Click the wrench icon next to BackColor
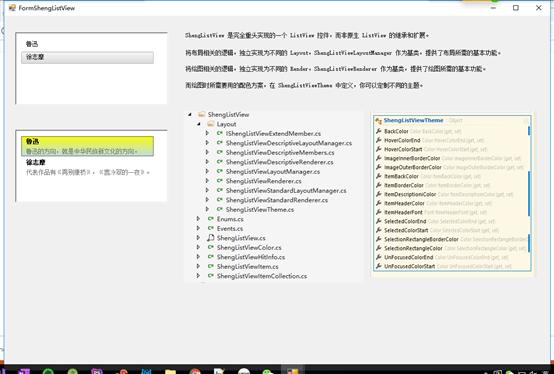 (378, 131)
